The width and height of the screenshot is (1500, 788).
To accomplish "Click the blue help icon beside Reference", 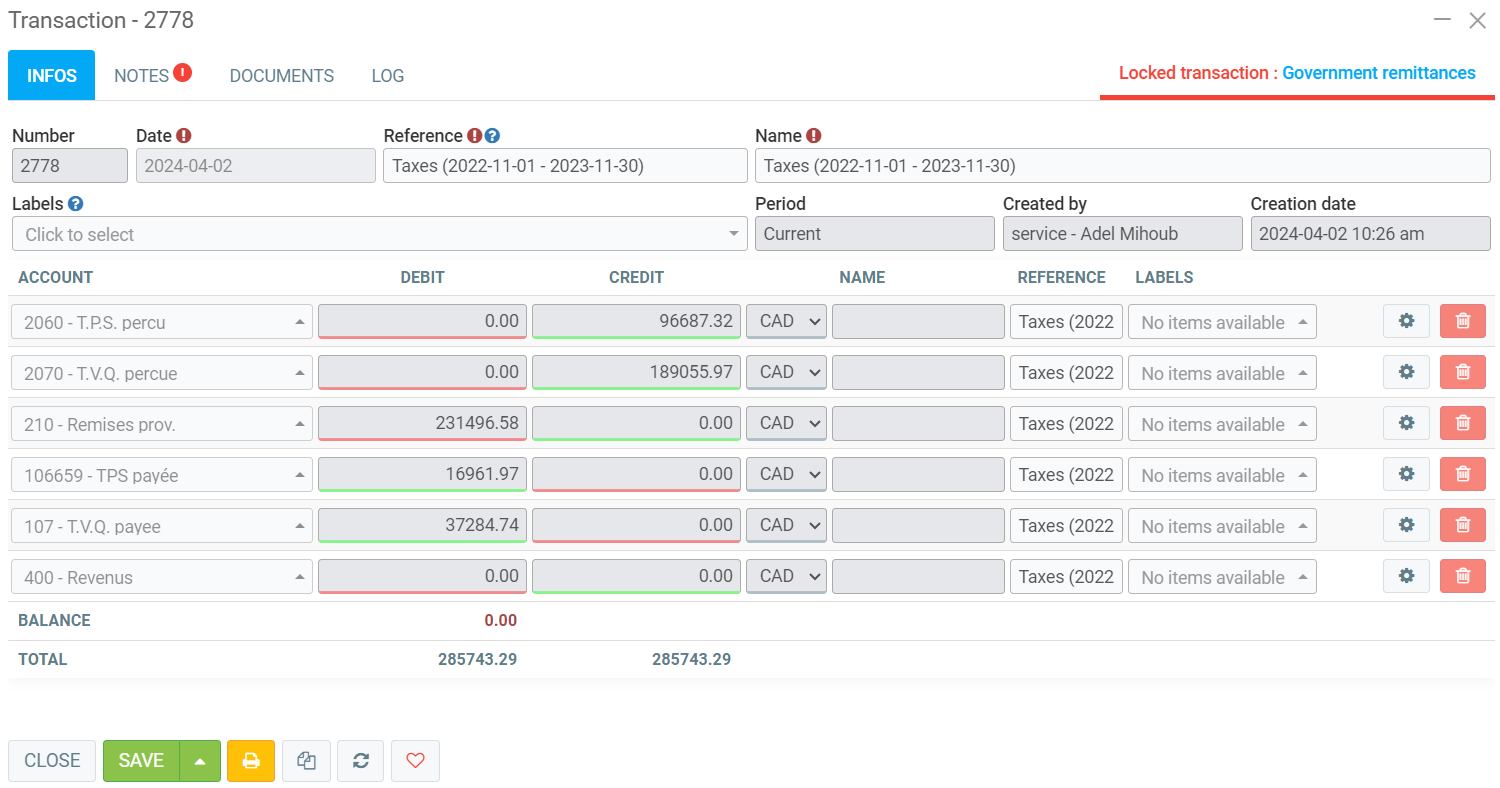I will [x=492, y=136].
